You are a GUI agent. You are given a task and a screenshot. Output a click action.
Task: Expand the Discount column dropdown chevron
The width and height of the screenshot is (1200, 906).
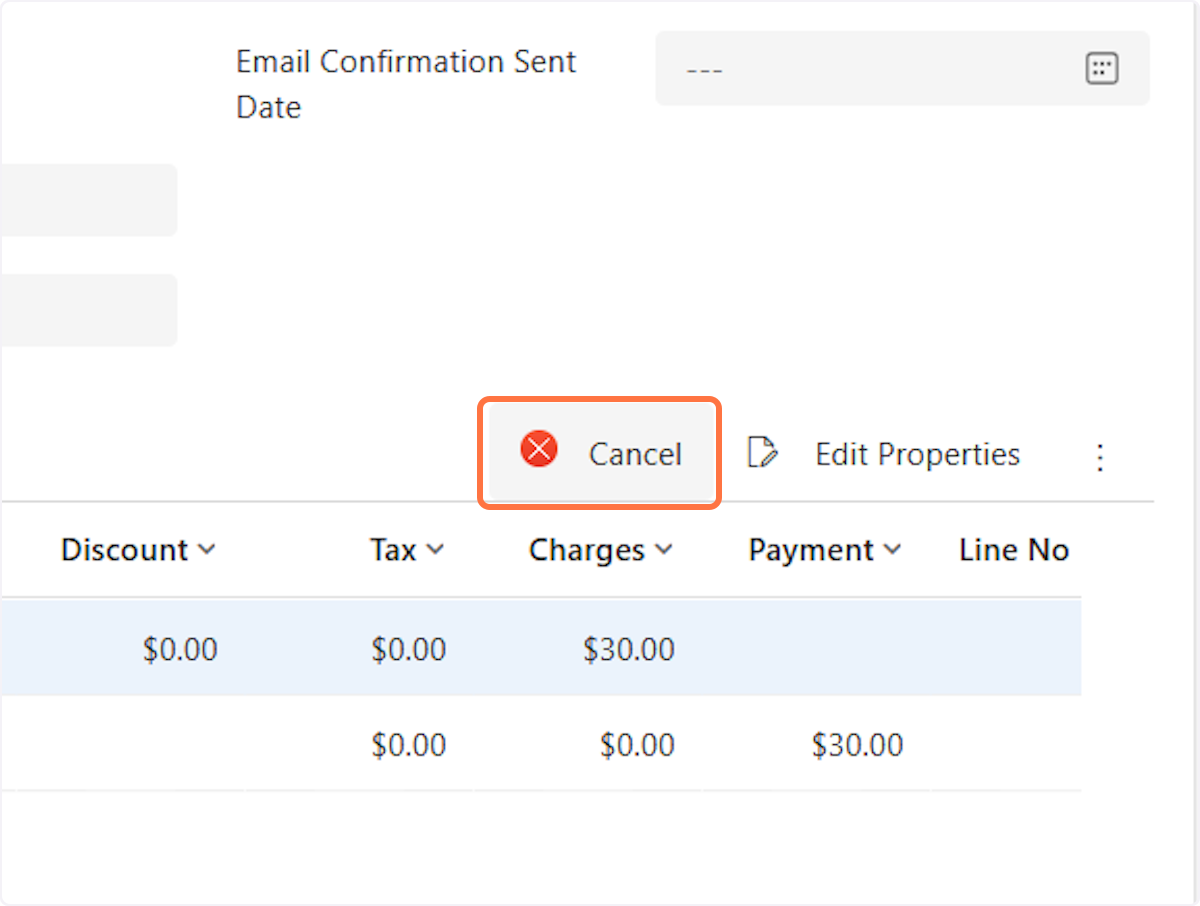pos(207,549)
